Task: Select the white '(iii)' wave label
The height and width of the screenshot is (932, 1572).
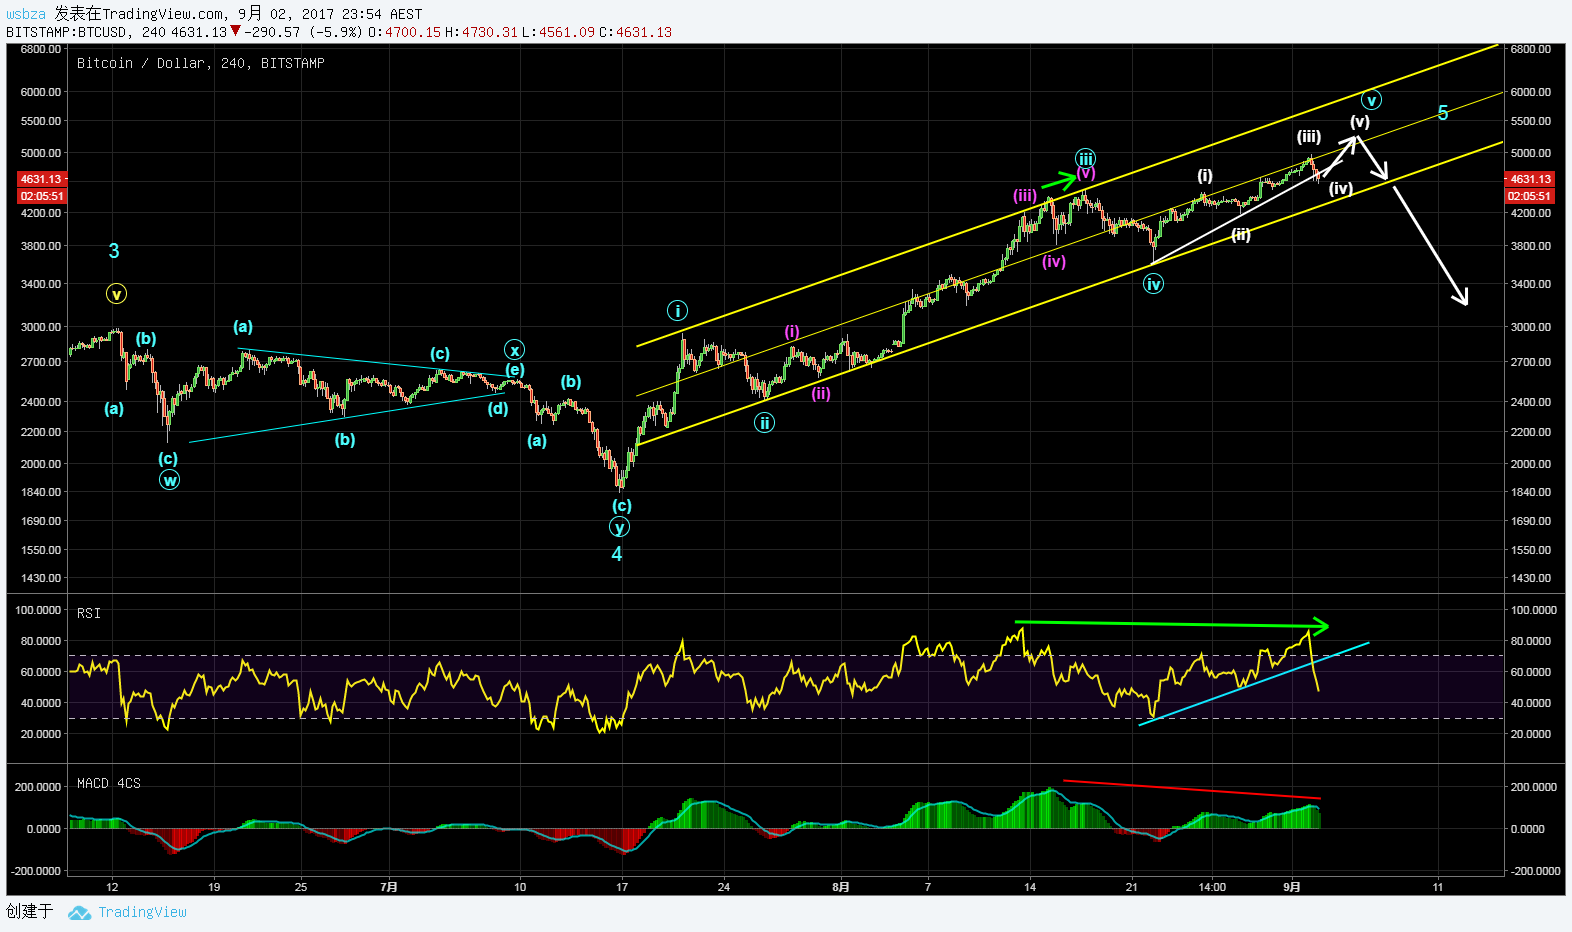Action: click(x=1309, y=137)
